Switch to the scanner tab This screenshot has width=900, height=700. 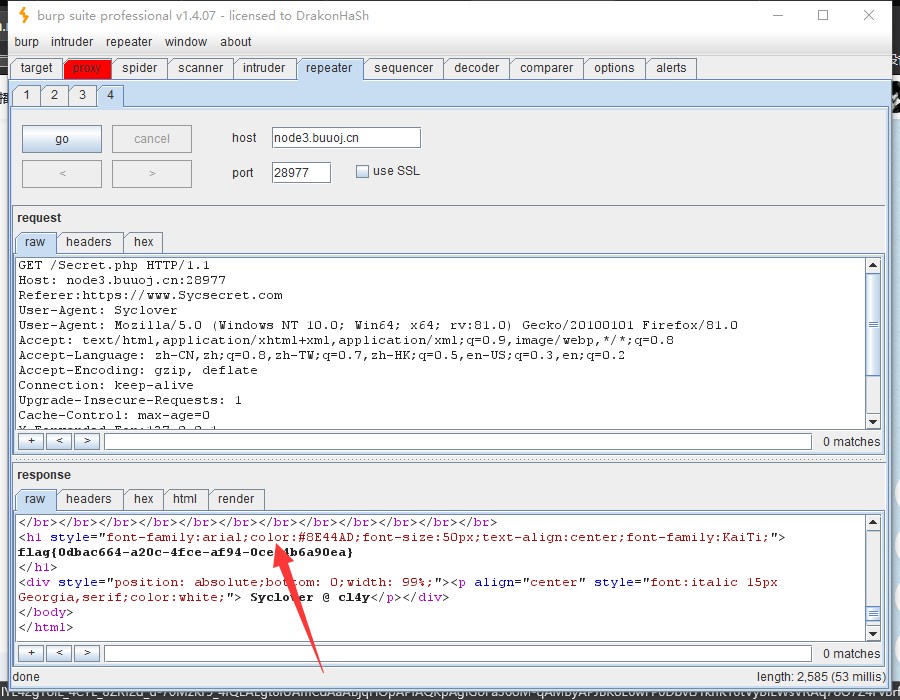[x=200, y=68]
